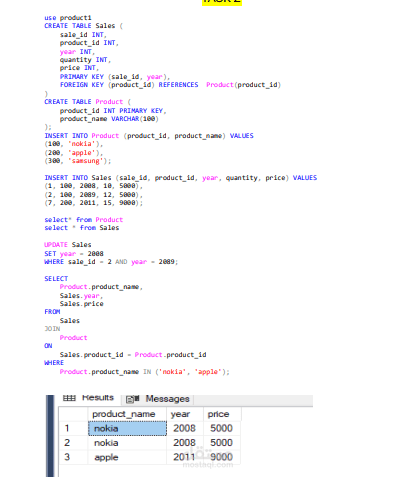Screen dimensions: 416x479
Task: Click the 'select* from Product' line
Action: click(x=84, y=220)
